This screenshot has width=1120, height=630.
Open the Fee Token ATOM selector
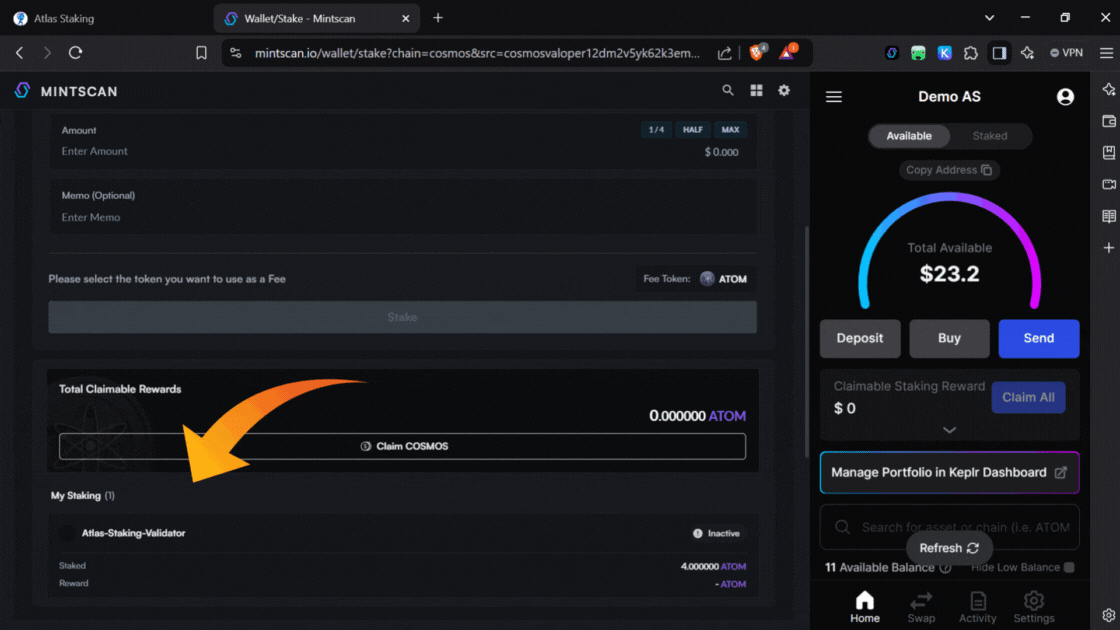pos(723,279)
